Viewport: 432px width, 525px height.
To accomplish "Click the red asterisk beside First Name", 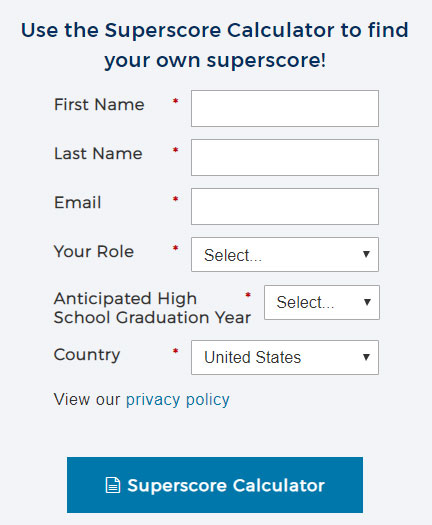I will 175,101.
